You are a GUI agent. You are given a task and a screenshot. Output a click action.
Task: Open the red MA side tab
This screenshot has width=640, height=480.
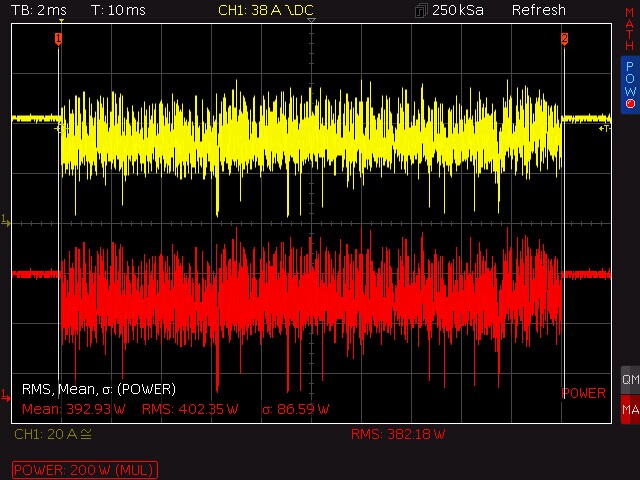(629, 409)
